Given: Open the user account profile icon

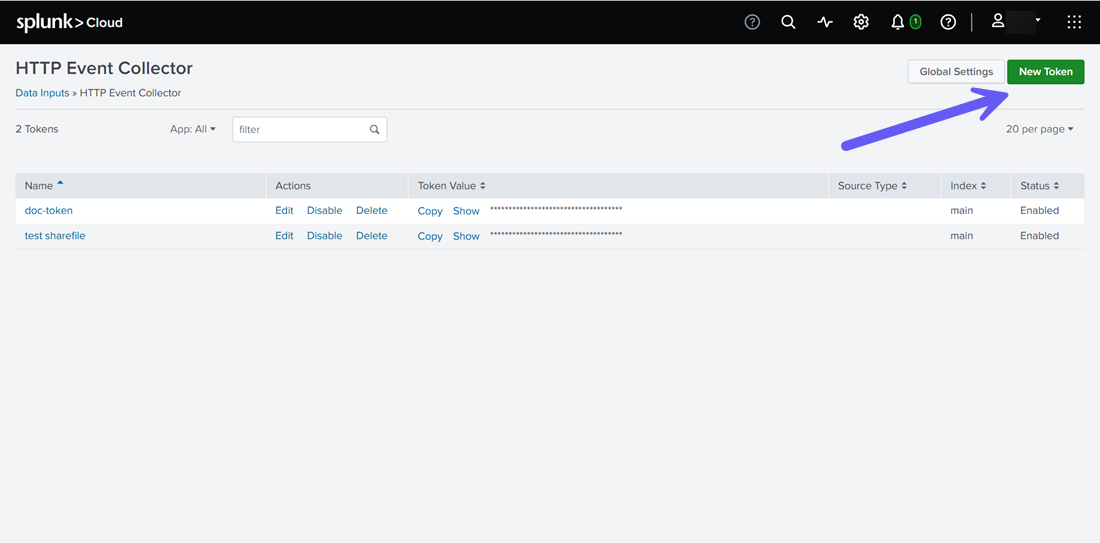Looking at the screenshot, I should [998, 21].
